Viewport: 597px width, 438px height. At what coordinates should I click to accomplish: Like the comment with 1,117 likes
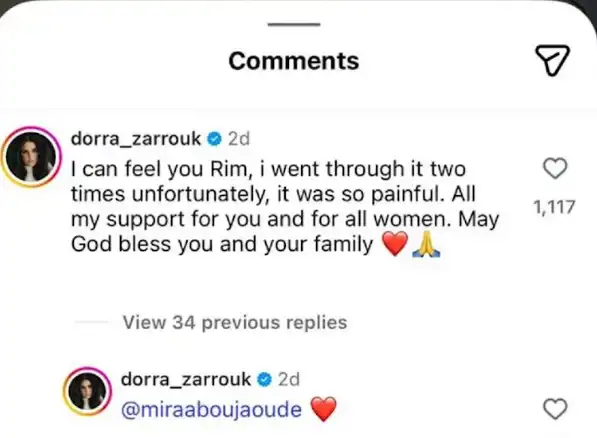tap(555, 168)
